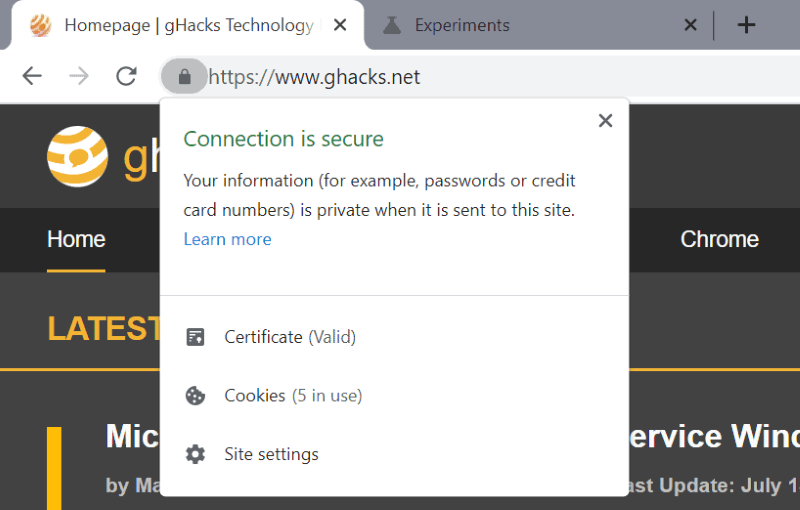Click the Site settings gear icon
The image size is (800, 510).
[x=195, y=454]
